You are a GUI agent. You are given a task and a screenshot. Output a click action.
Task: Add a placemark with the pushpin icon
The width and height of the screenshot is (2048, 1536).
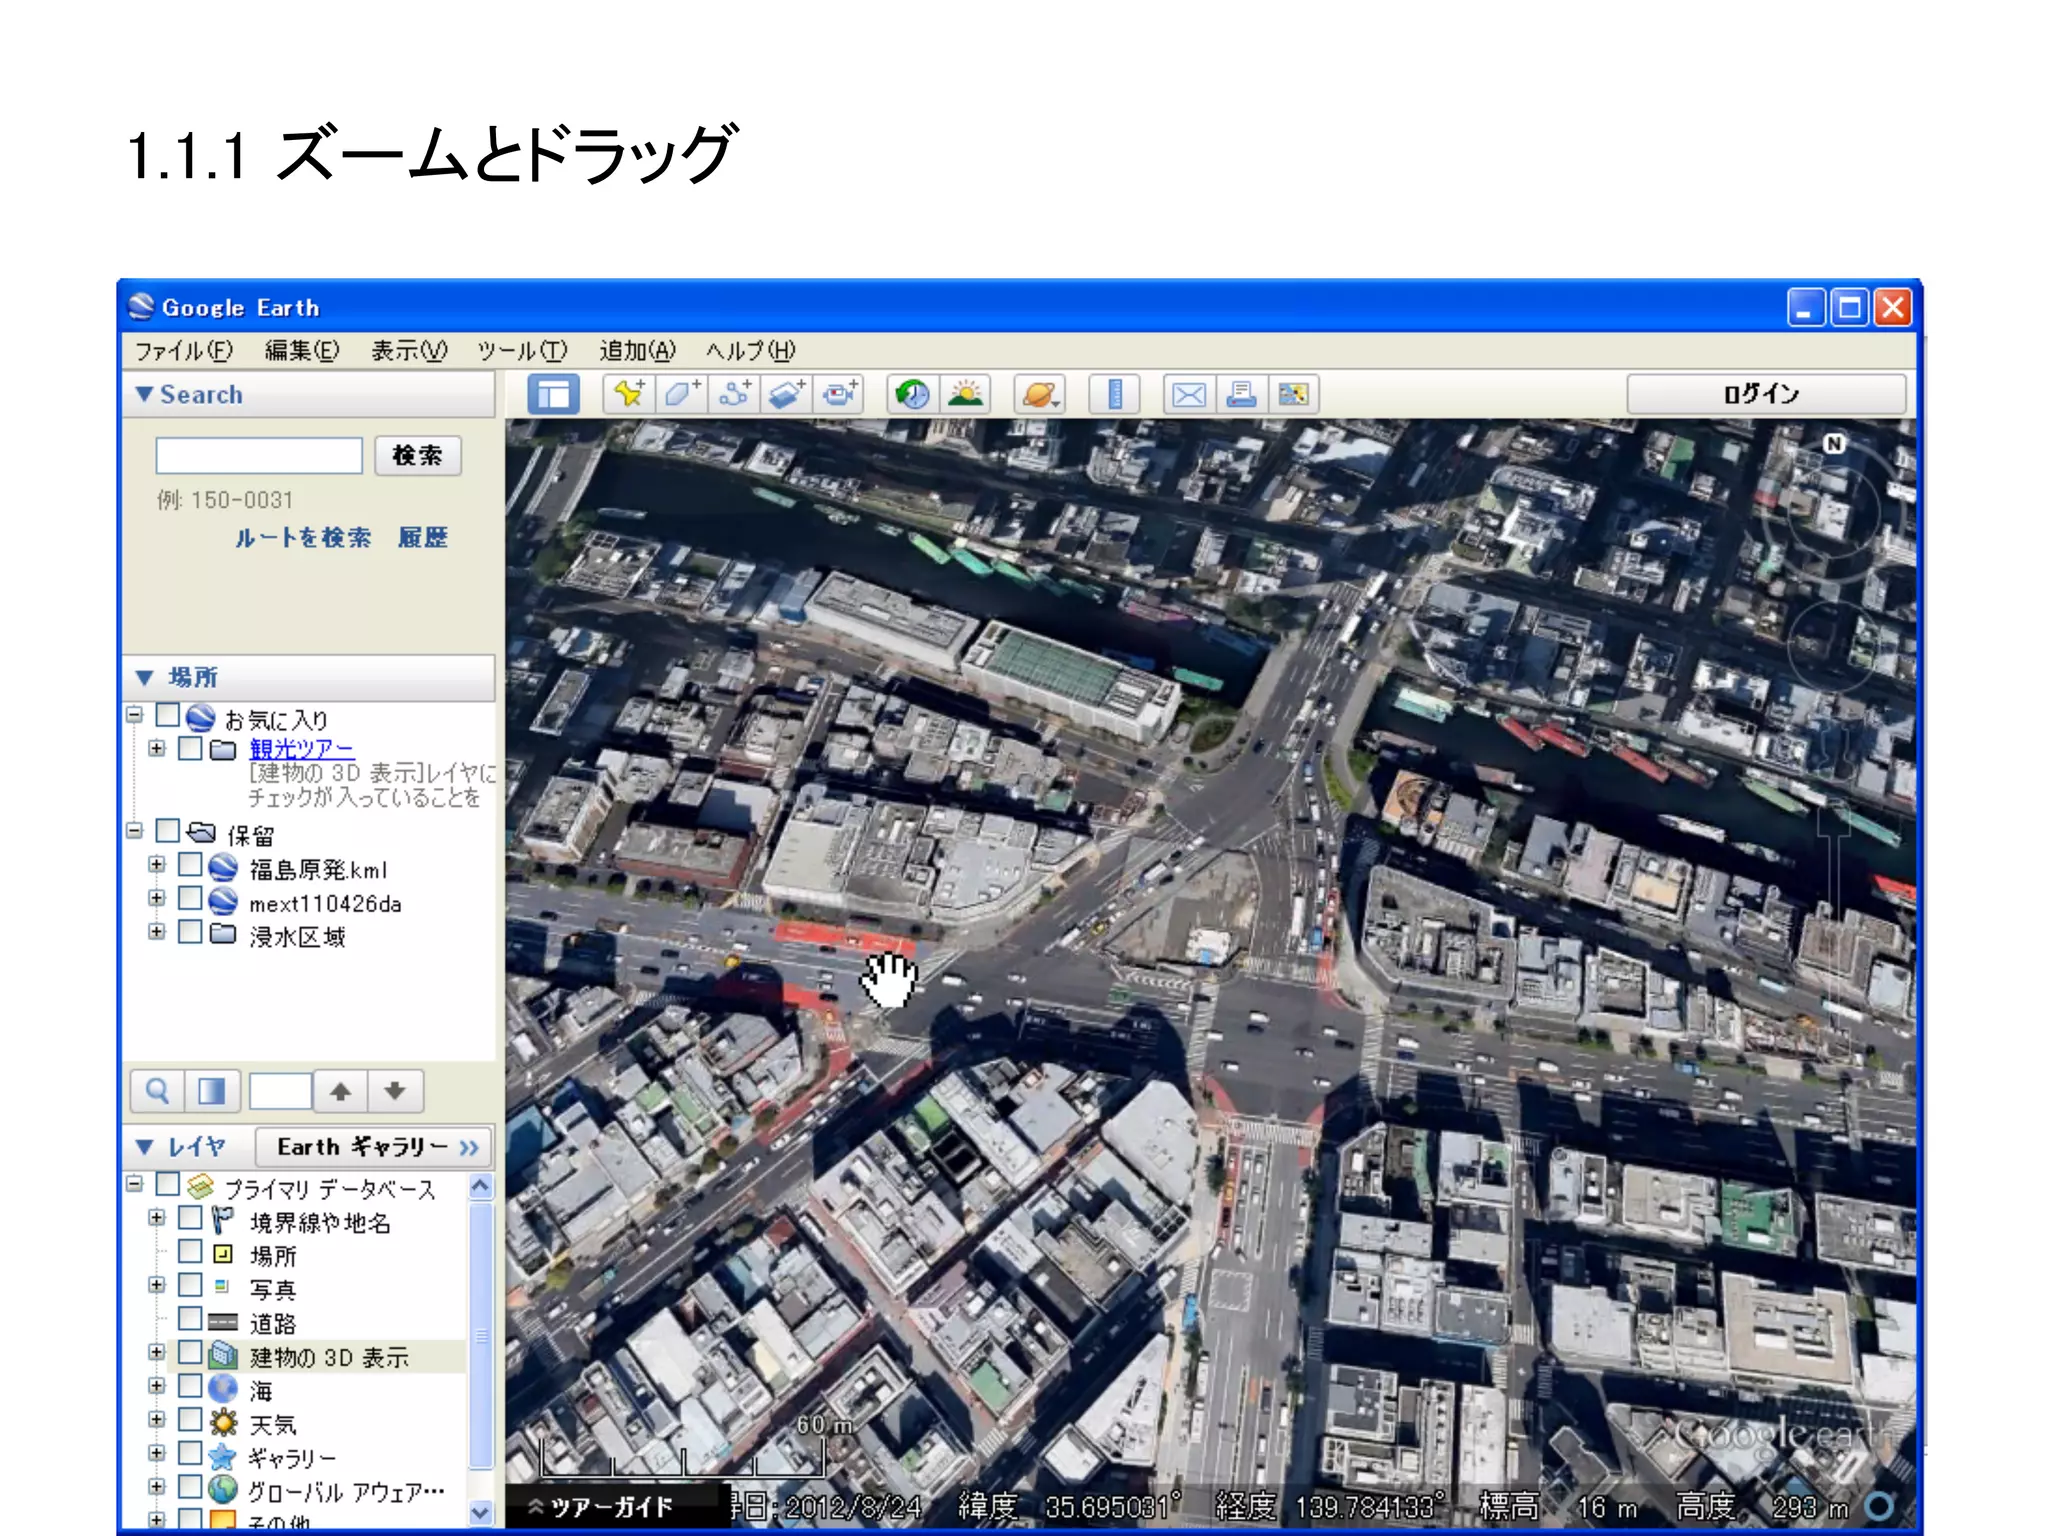coord(629,394)
